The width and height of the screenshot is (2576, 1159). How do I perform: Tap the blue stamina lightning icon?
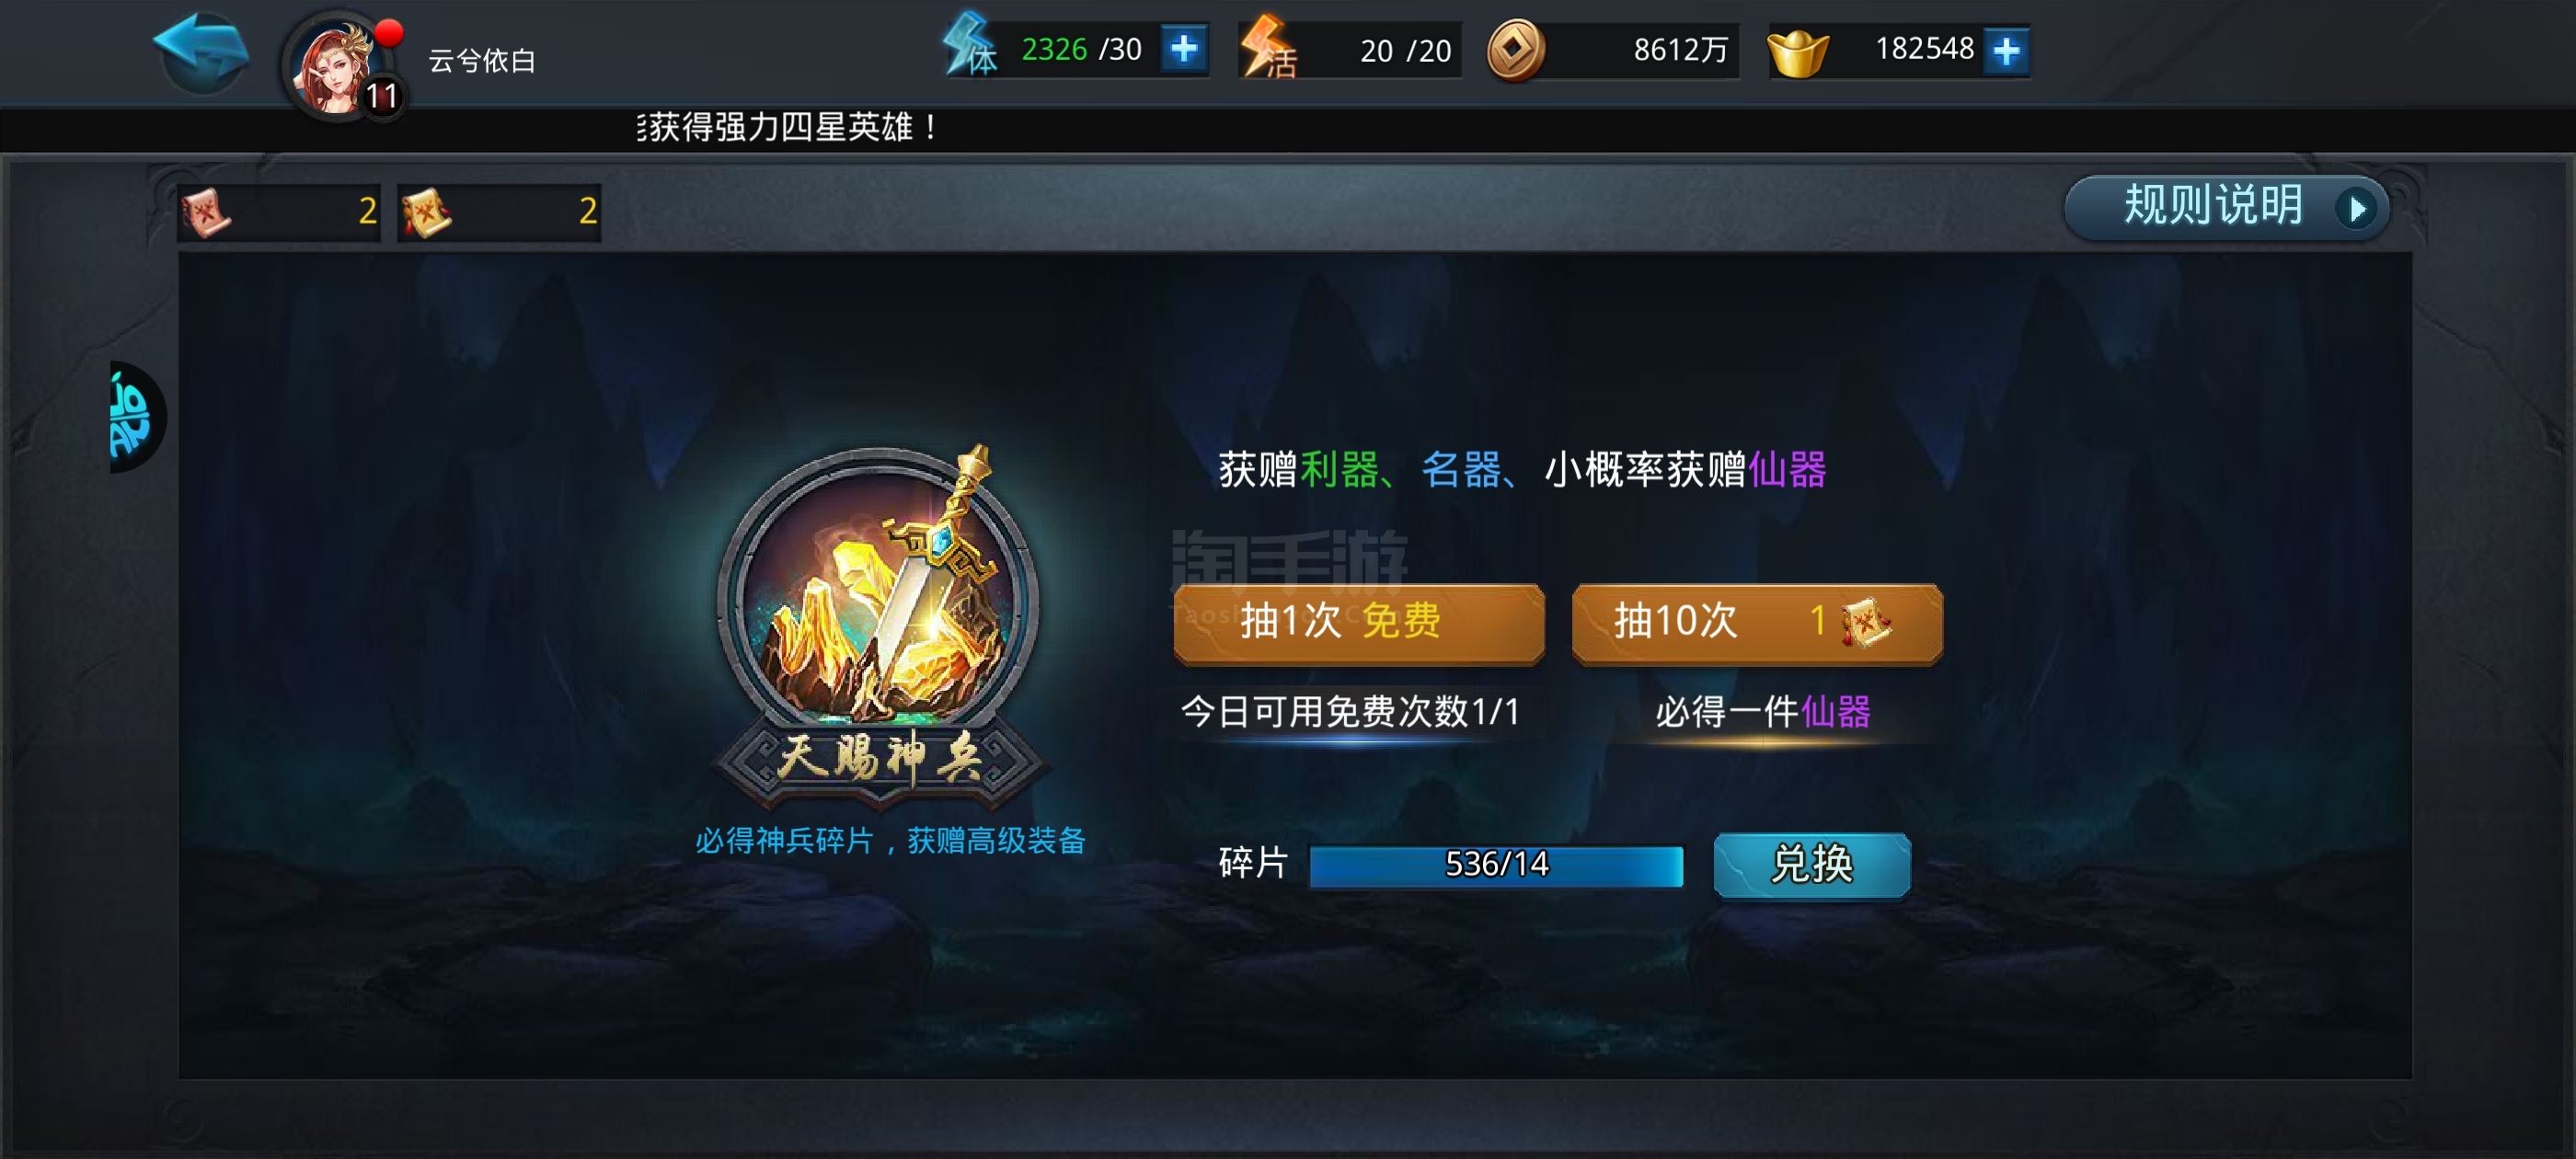point(969,47)
